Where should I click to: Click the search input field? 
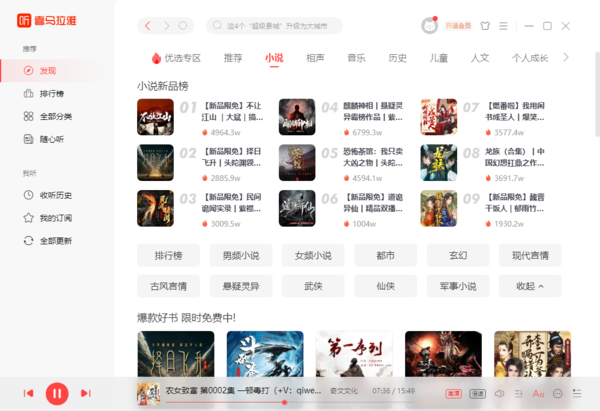(x=274, y=26)
